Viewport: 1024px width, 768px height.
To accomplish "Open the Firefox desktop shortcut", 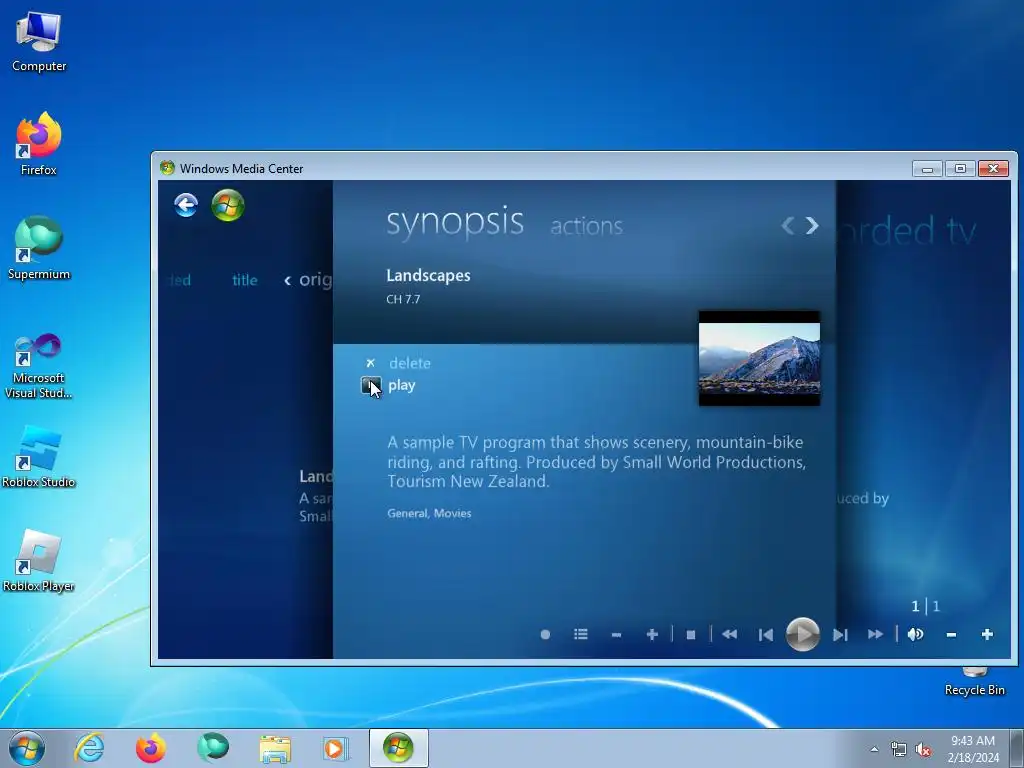I will click(x=39, y=144).
